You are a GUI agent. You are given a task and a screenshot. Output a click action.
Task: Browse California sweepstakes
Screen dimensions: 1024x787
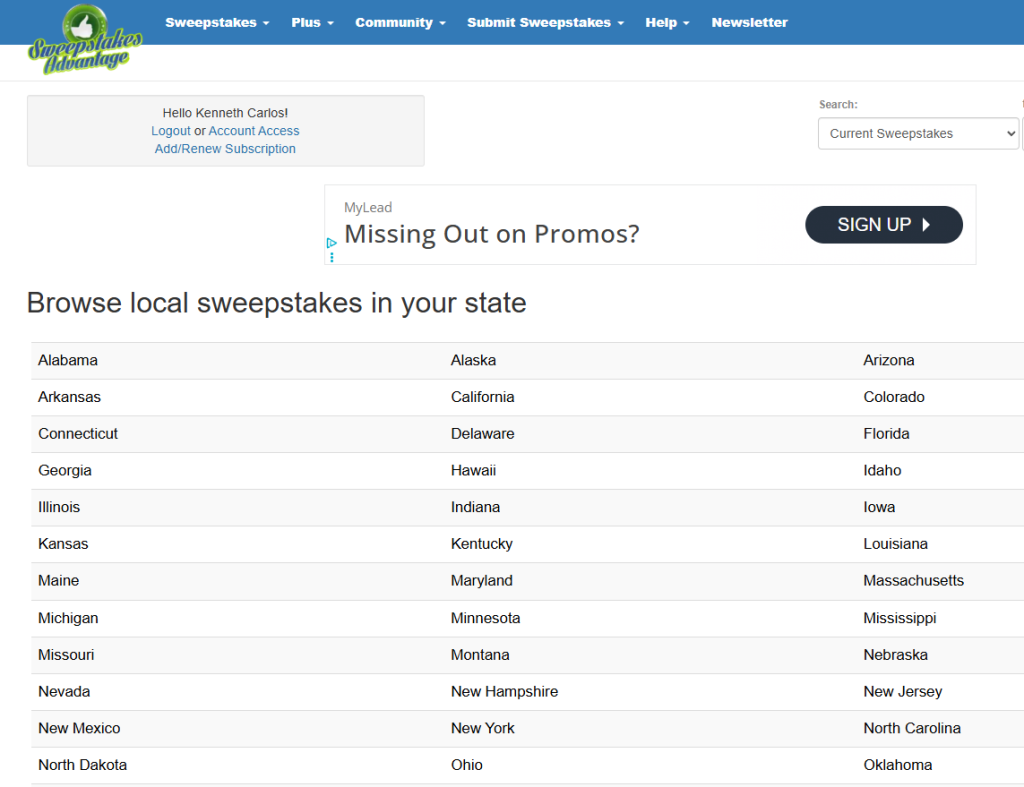[x=483, y=397]
